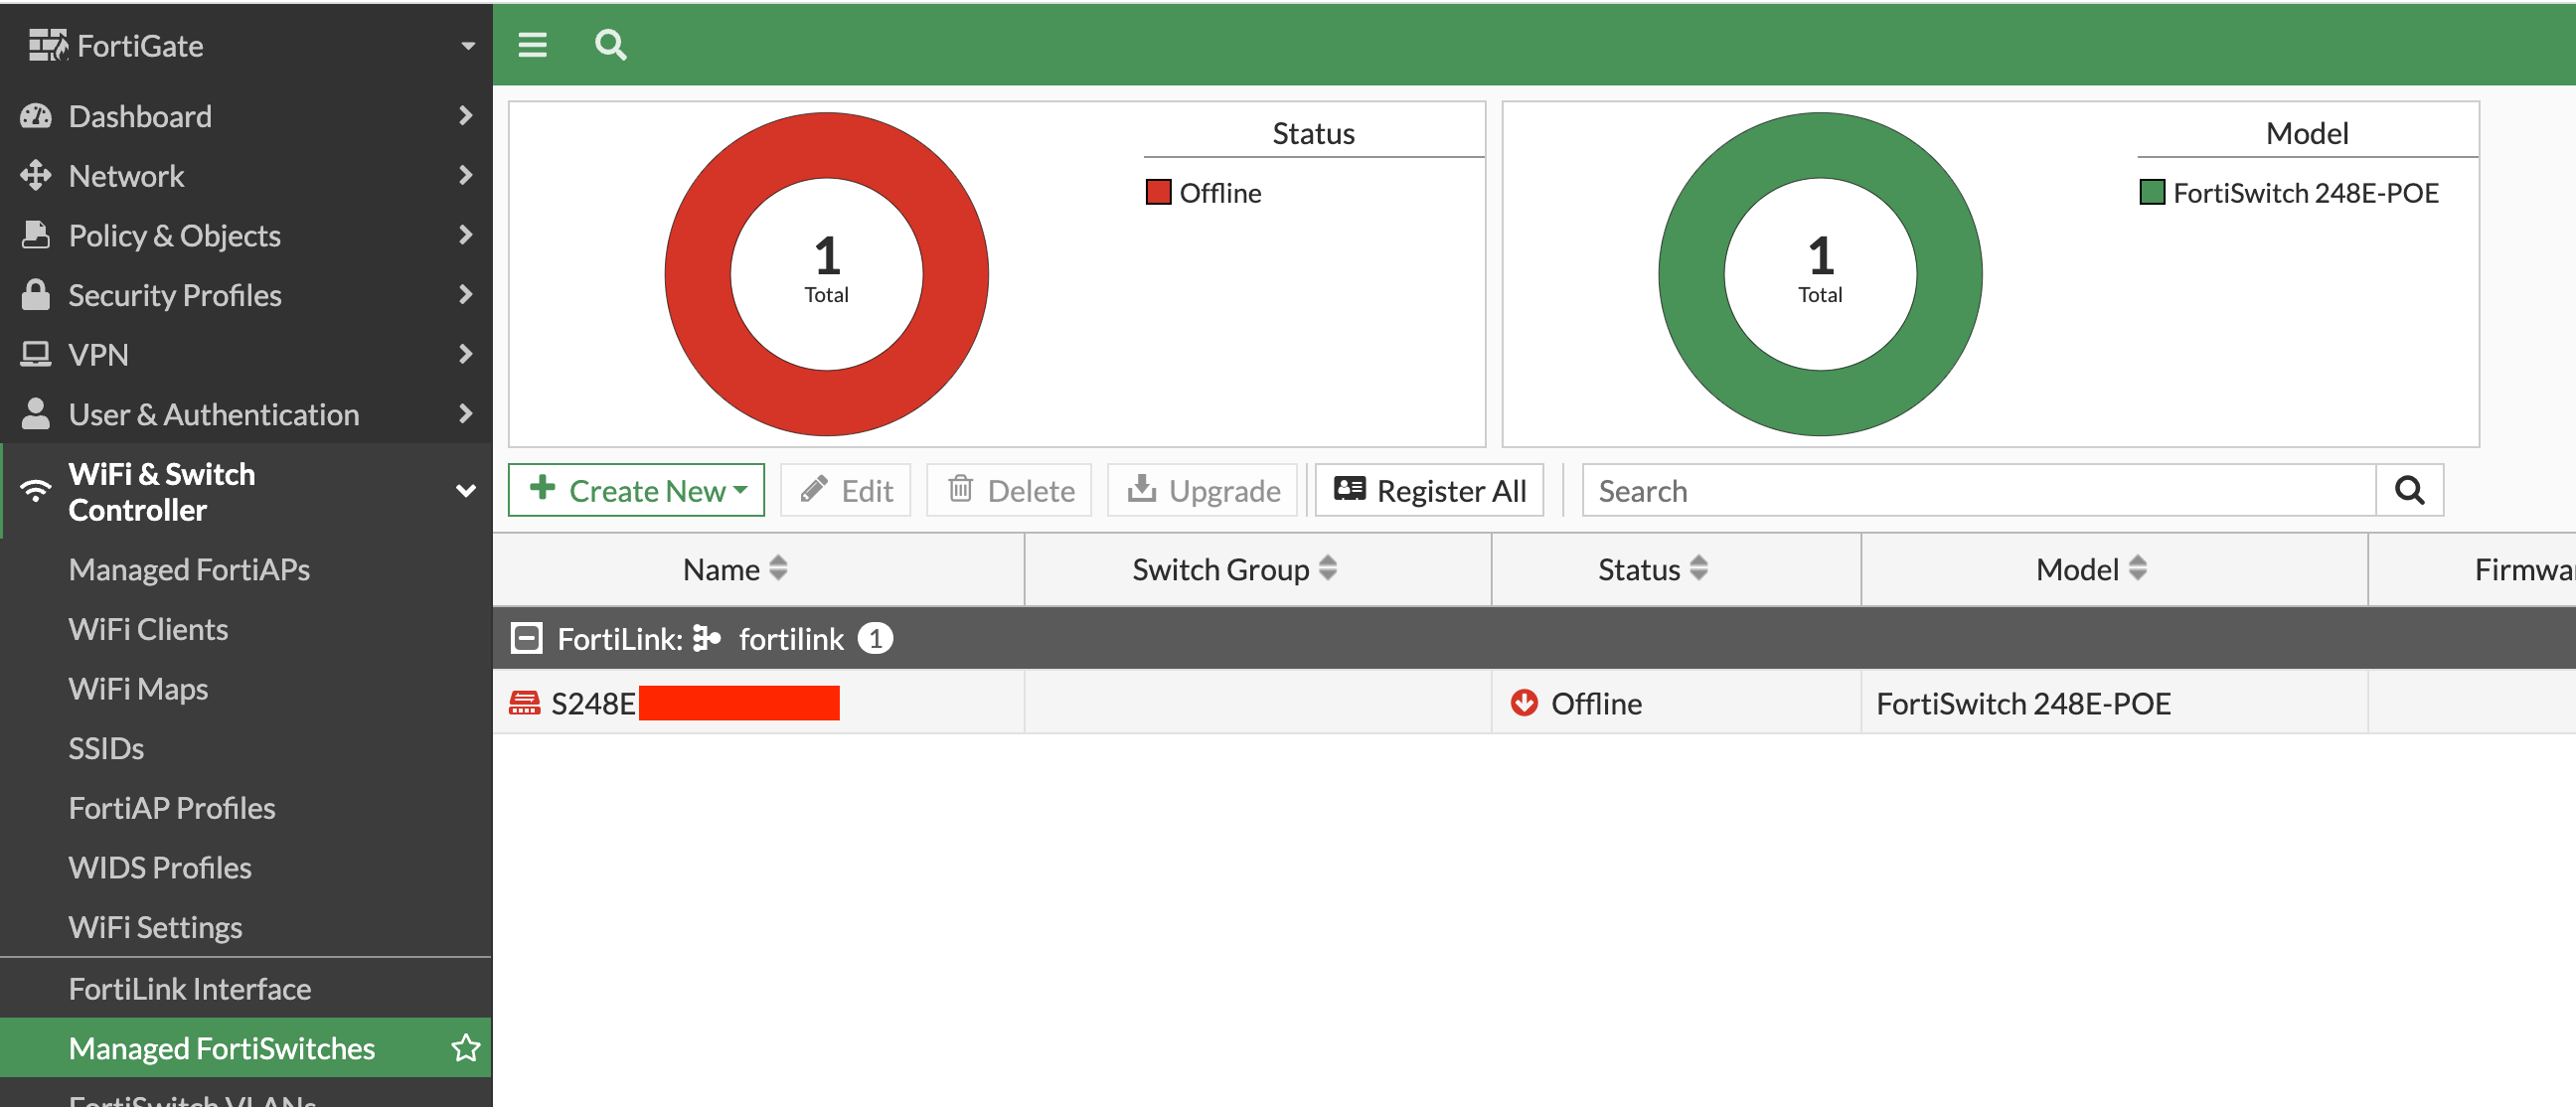Click the User & Authentication person icon
The height and width of the screenshot is (1107, 2576).
[36, 413]
